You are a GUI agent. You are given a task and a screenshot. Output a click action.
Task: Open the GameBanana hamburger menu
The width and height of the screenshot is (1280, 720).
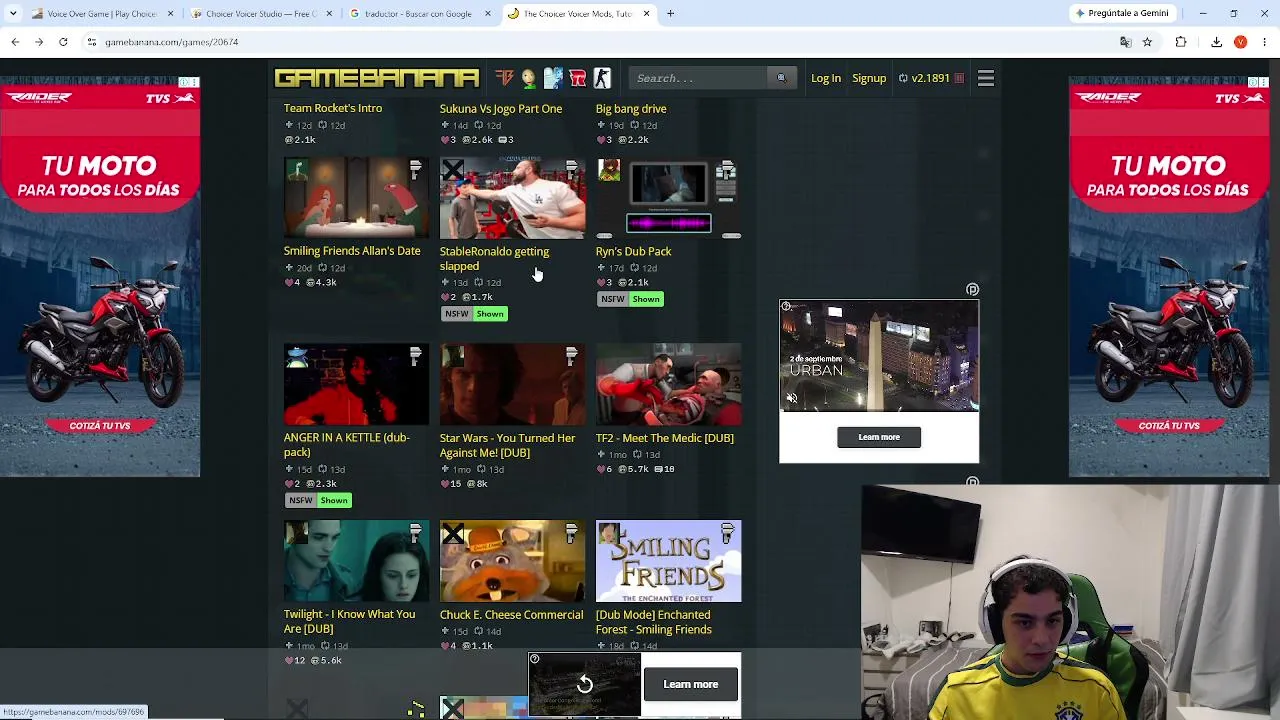point(986,78)
